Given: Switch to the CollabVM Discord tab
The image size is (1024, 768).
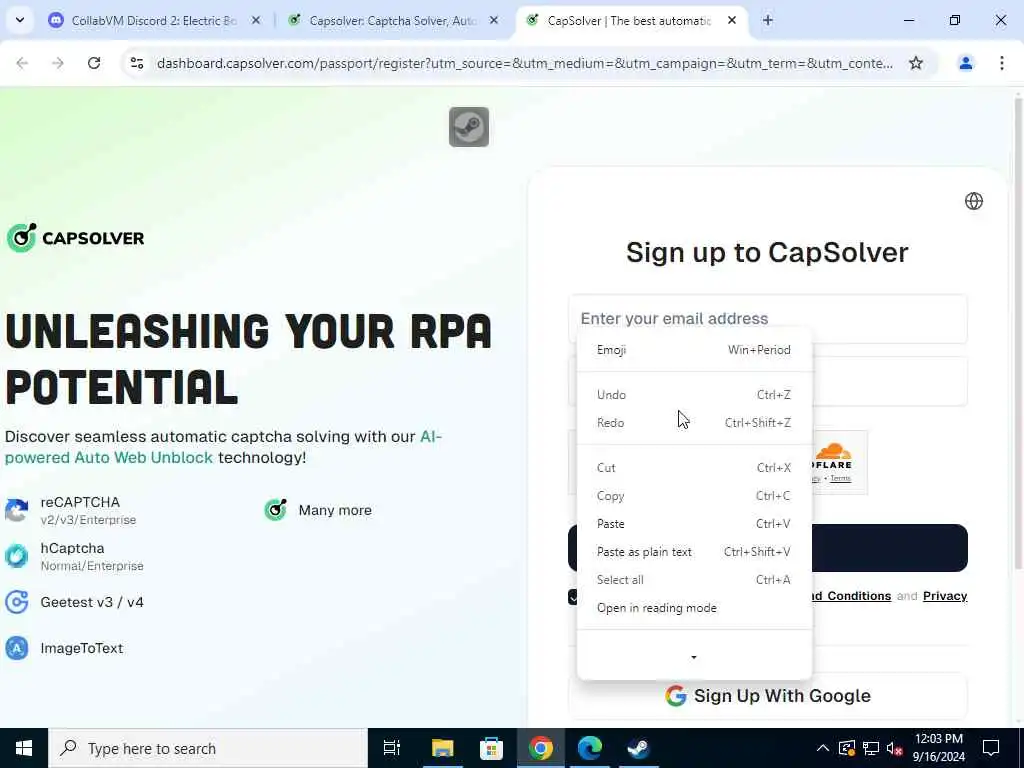Looking at the screenshot, I should coord(153,20).
